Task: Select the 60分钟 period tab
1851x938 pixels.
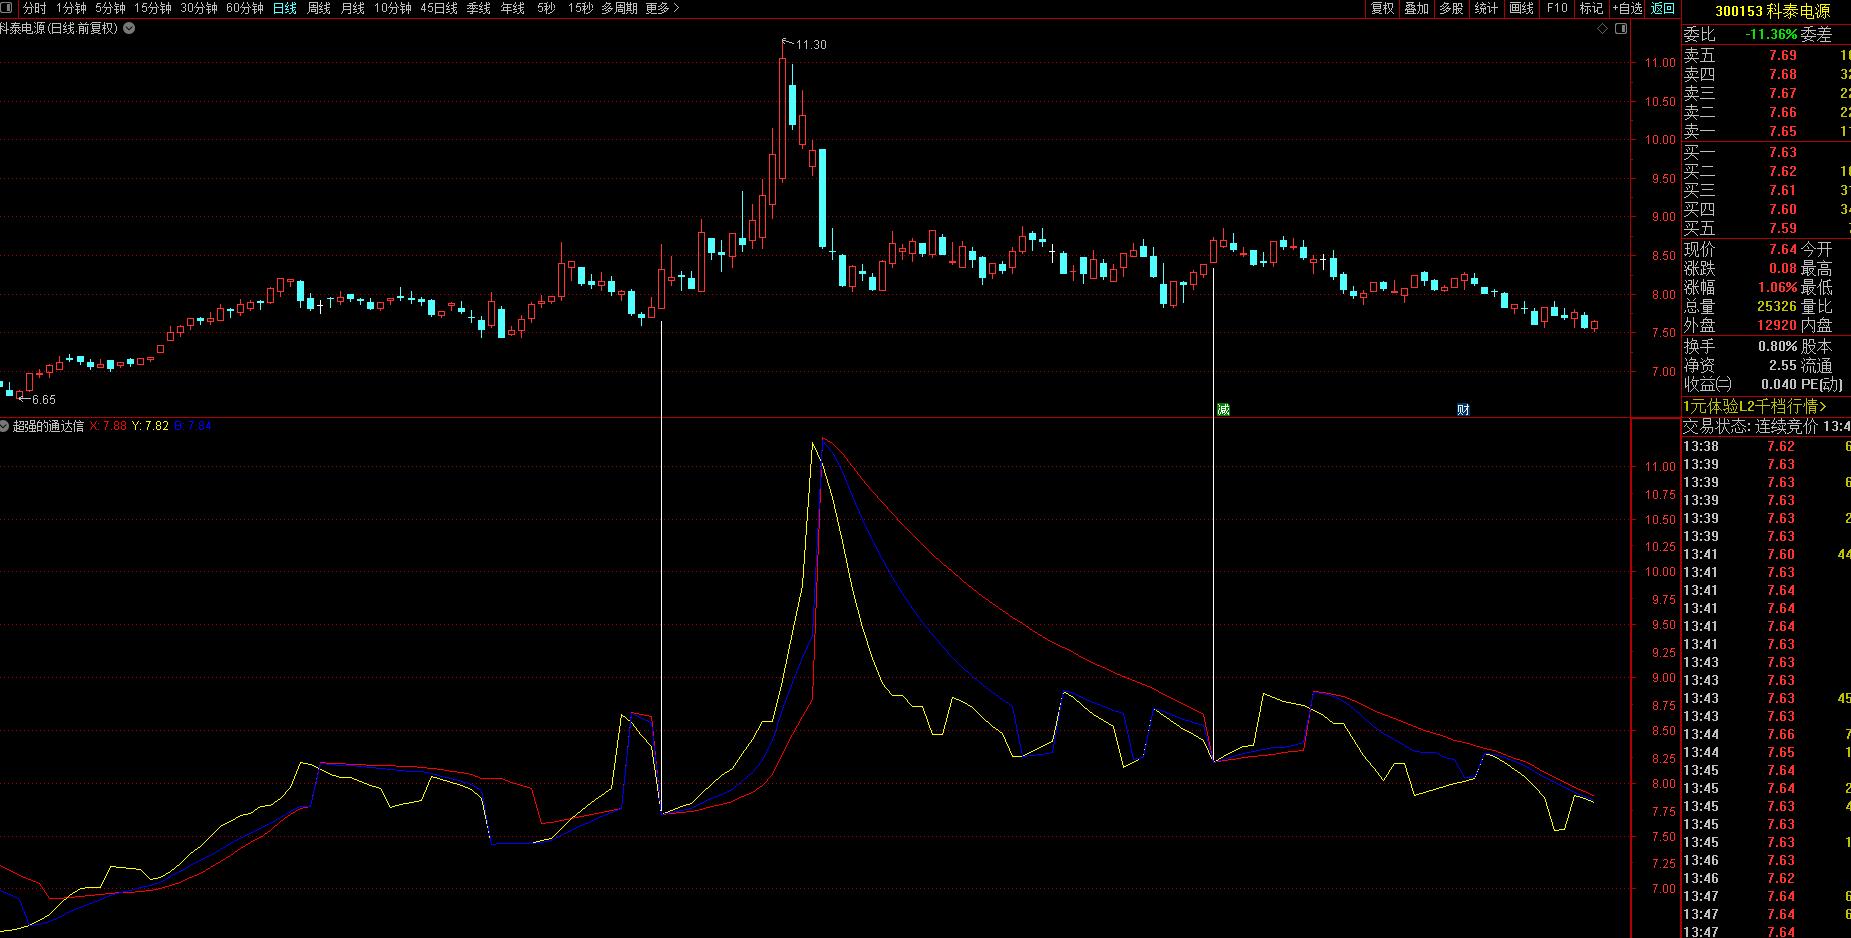Action: 245,8
